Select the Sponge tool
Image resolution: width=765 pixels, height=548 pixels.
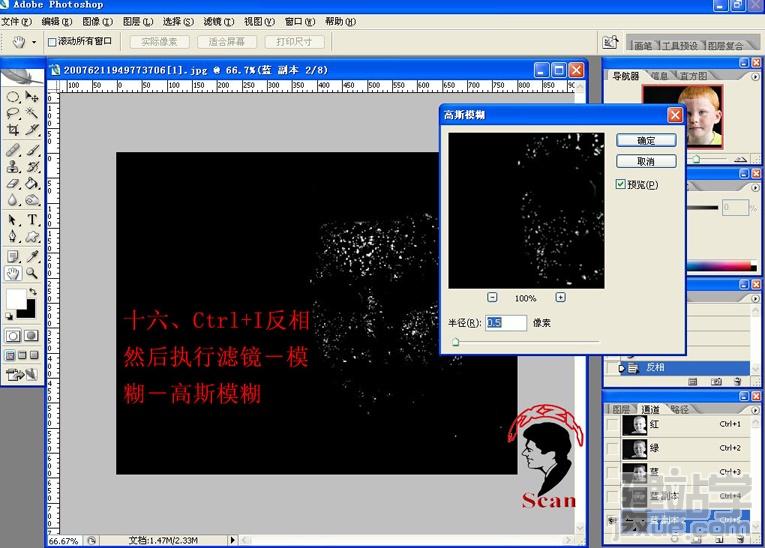(x=31, y=200)
